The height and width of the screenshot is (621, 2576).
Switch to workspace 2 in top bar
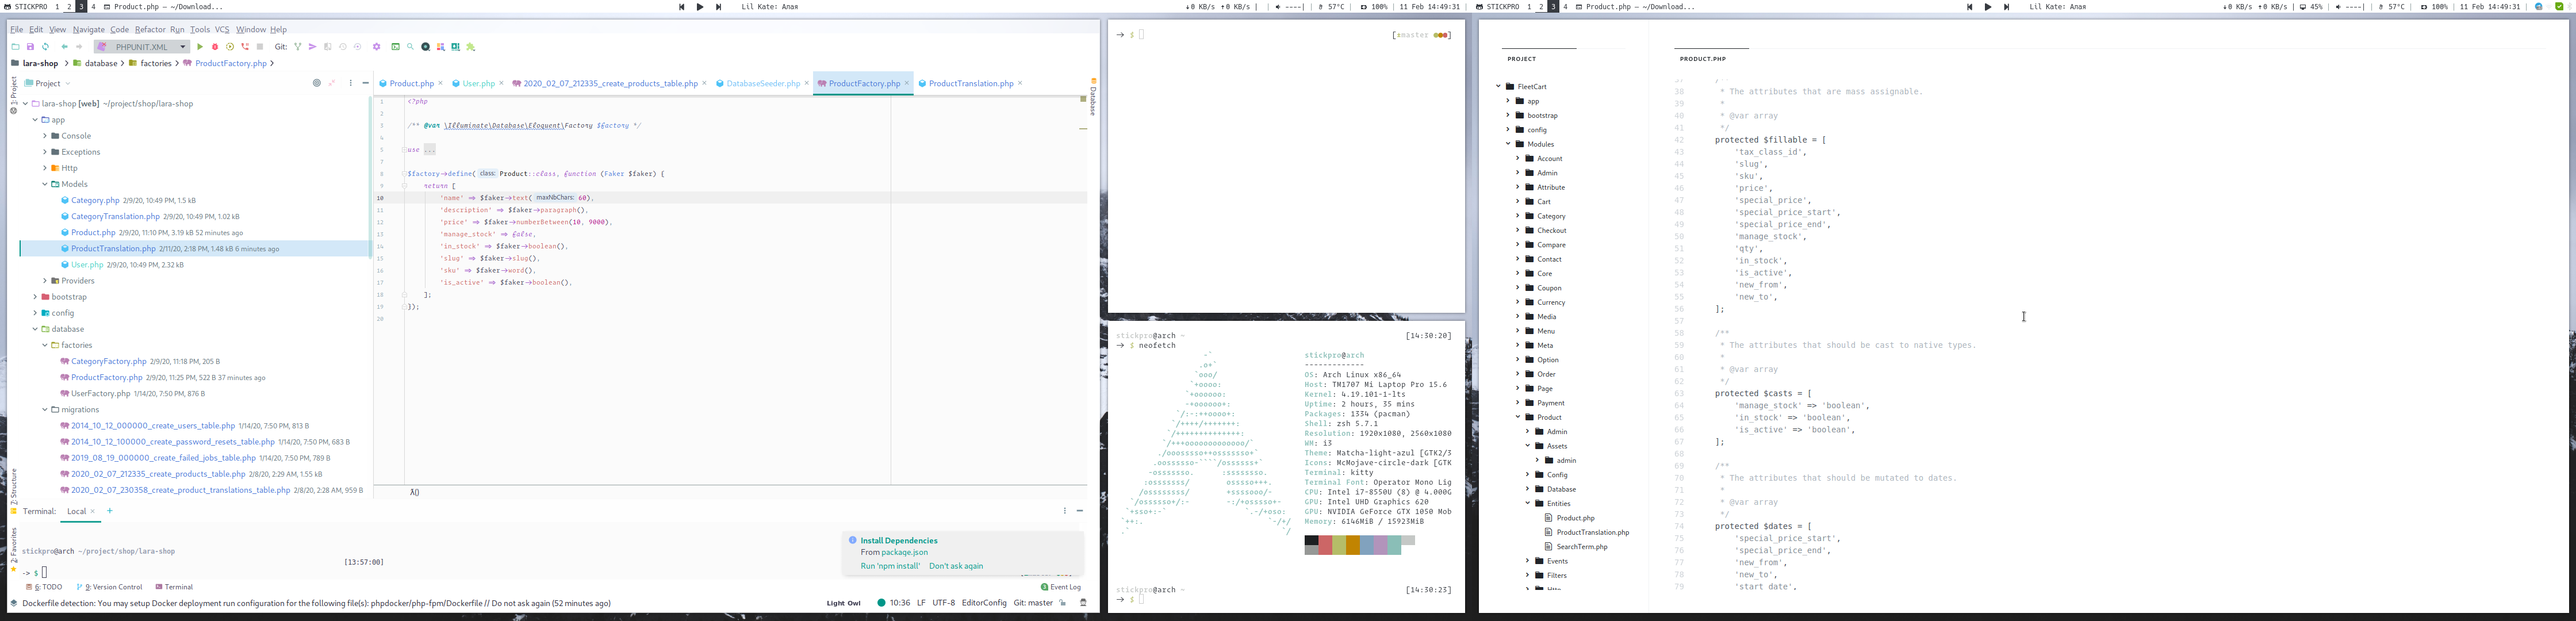tap(69, 7)
